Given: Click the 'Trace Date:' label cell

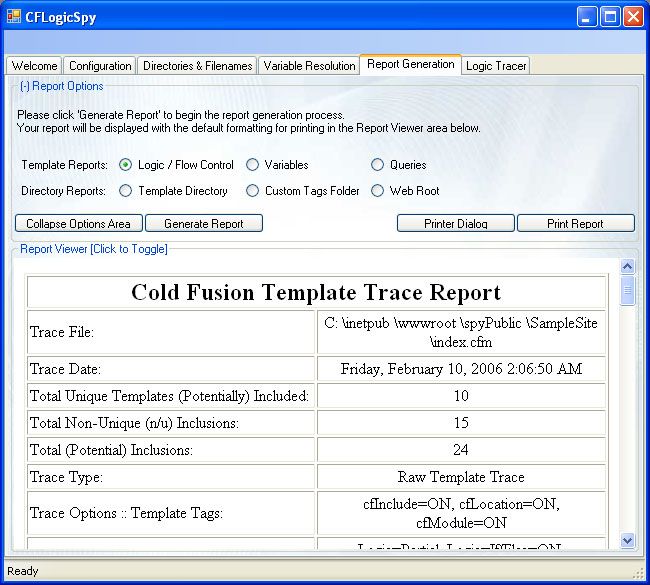Looking at the screenshot, I should (x=171, y=369).
